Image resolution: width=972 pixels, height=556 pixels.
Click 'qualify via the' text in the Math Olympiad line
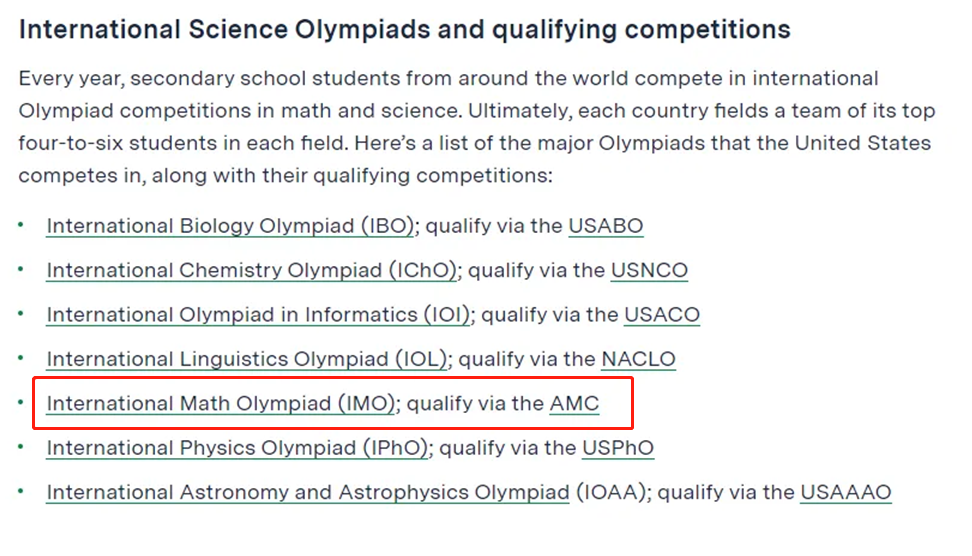pyautogui.click(x=475, y=404)
